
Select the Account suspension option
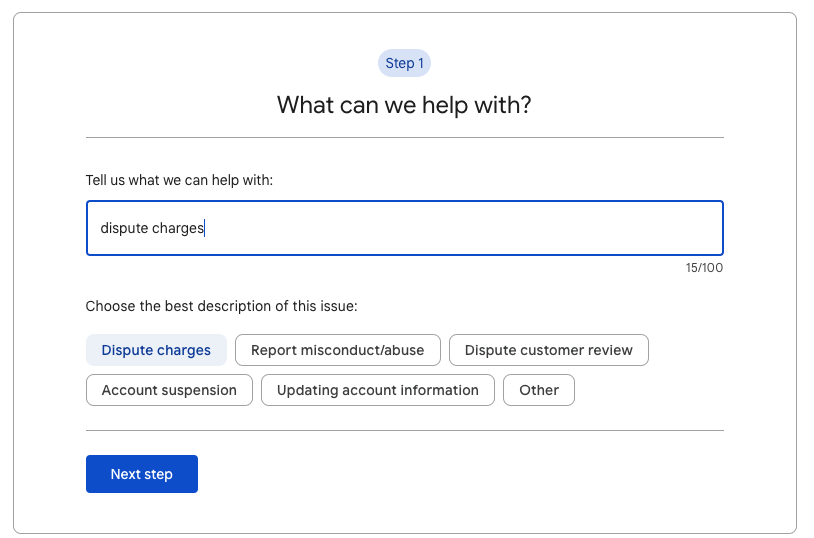[169, 390]
